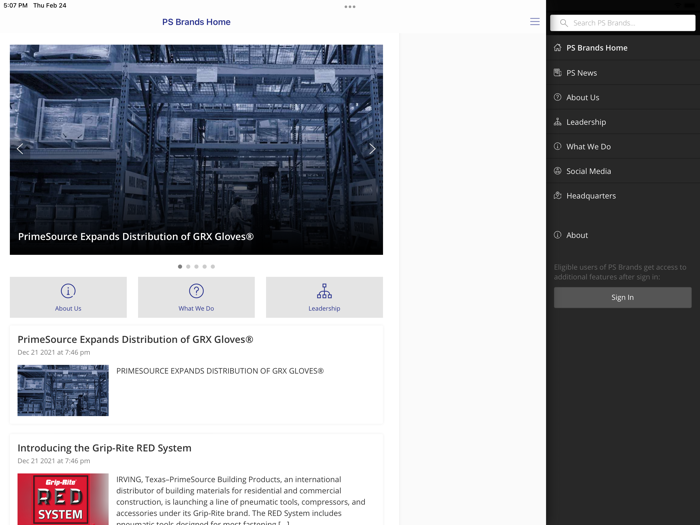Viewport: 700px width, 525px height.
Task: Select the fourth carousel dot
Action: coord(204,267)
